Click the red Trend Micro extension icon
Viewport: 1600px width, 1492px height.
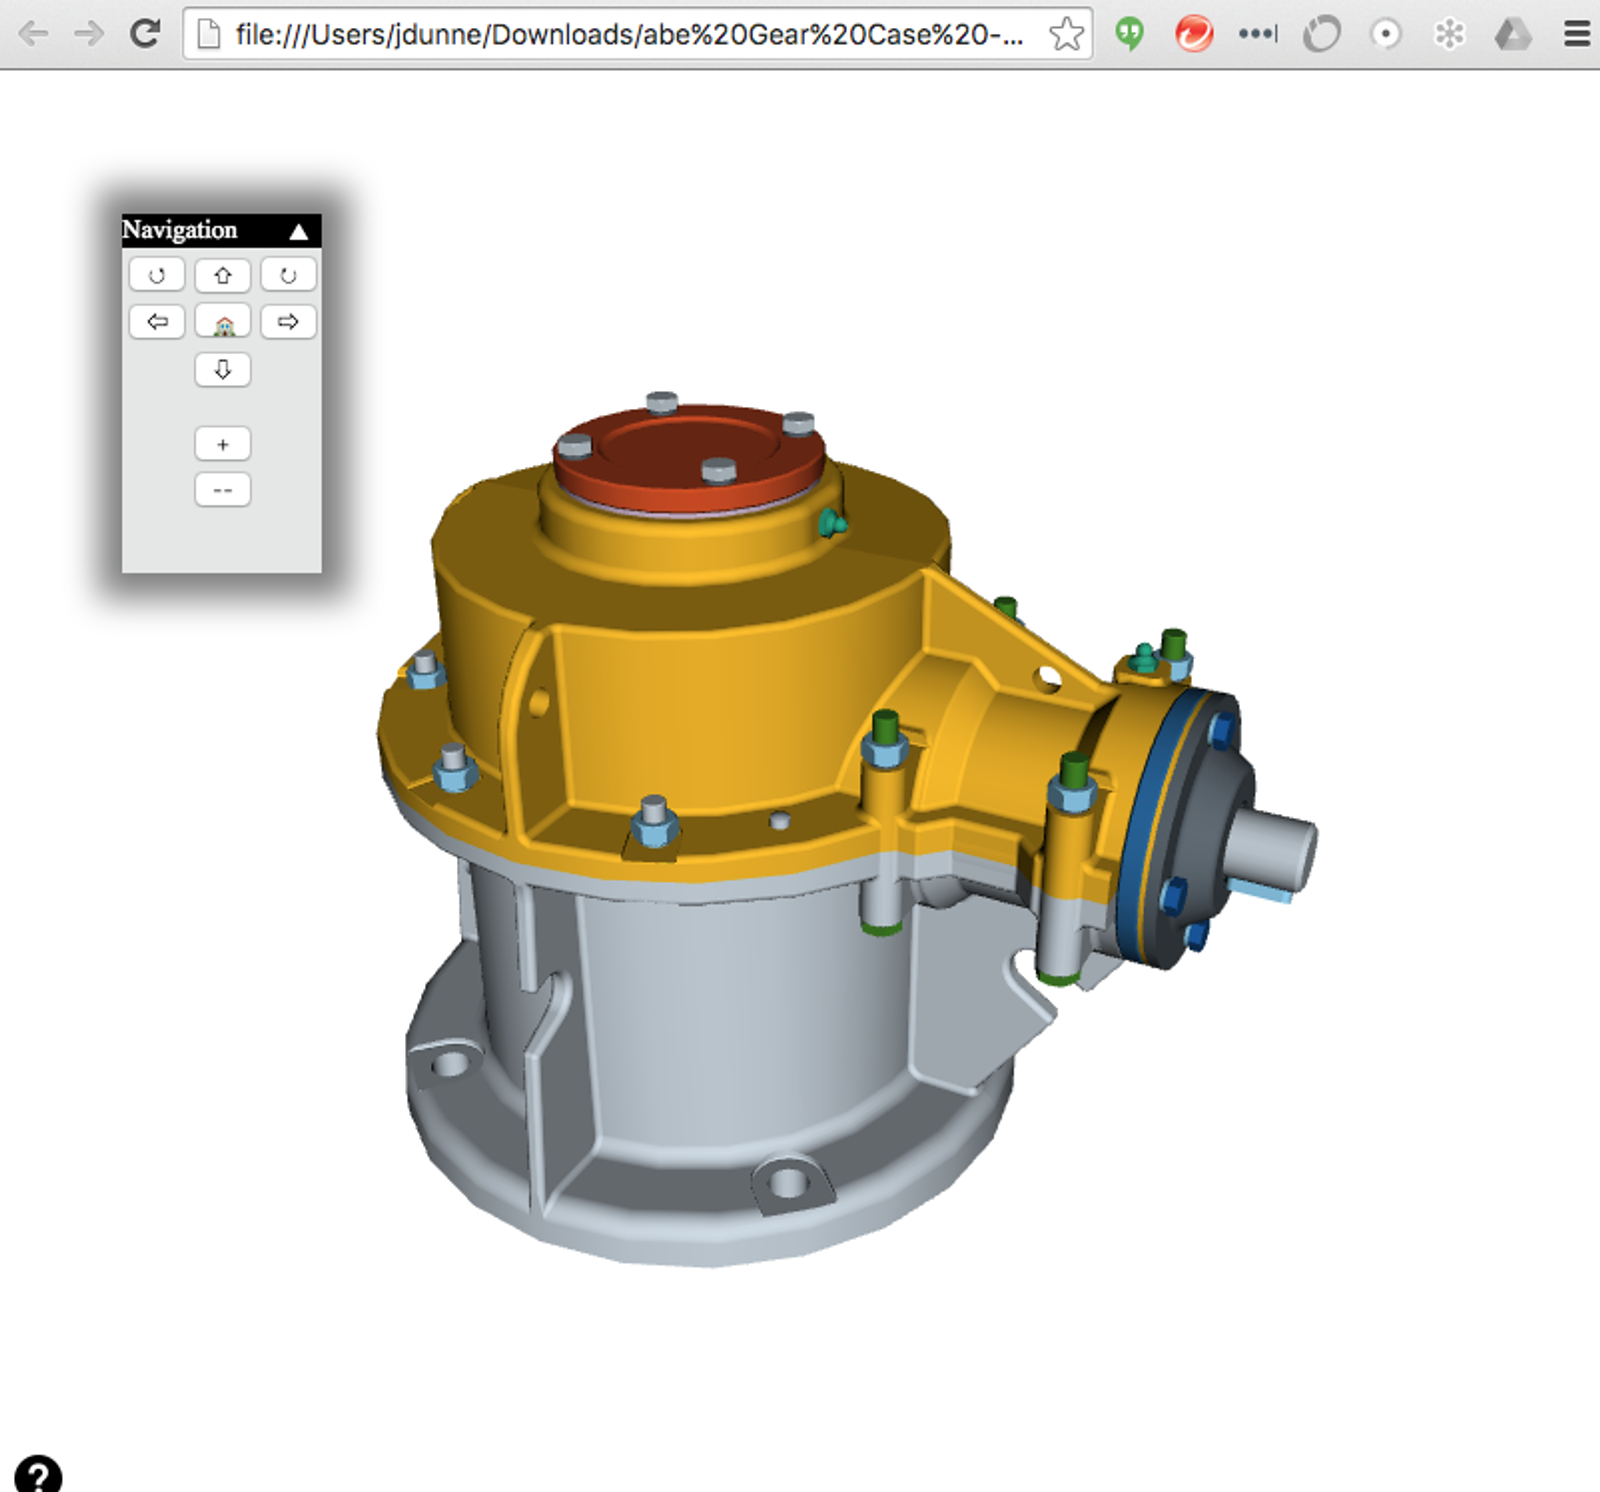pyautogui.click(x=1194, y=35)
